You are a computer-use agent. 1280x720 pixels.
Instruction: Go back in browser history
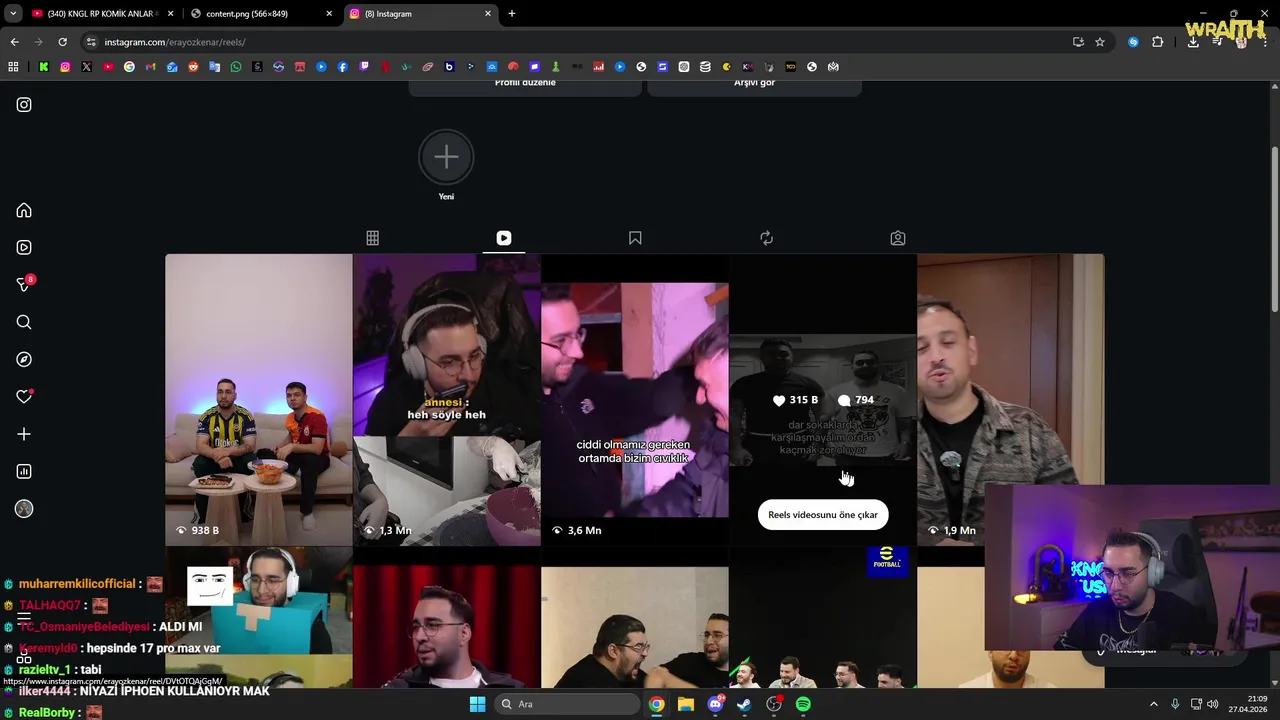14,42
